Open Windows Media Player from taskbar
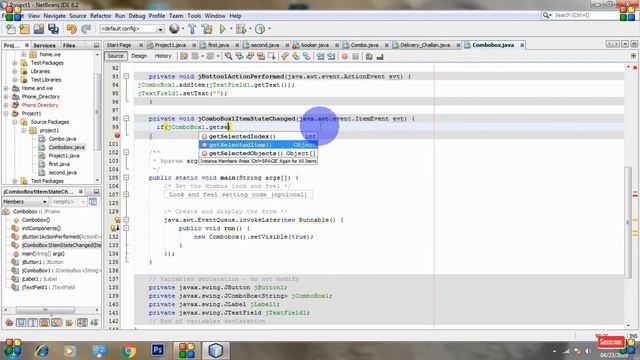This screenshot has height=360, width=640. pos(69,350)
